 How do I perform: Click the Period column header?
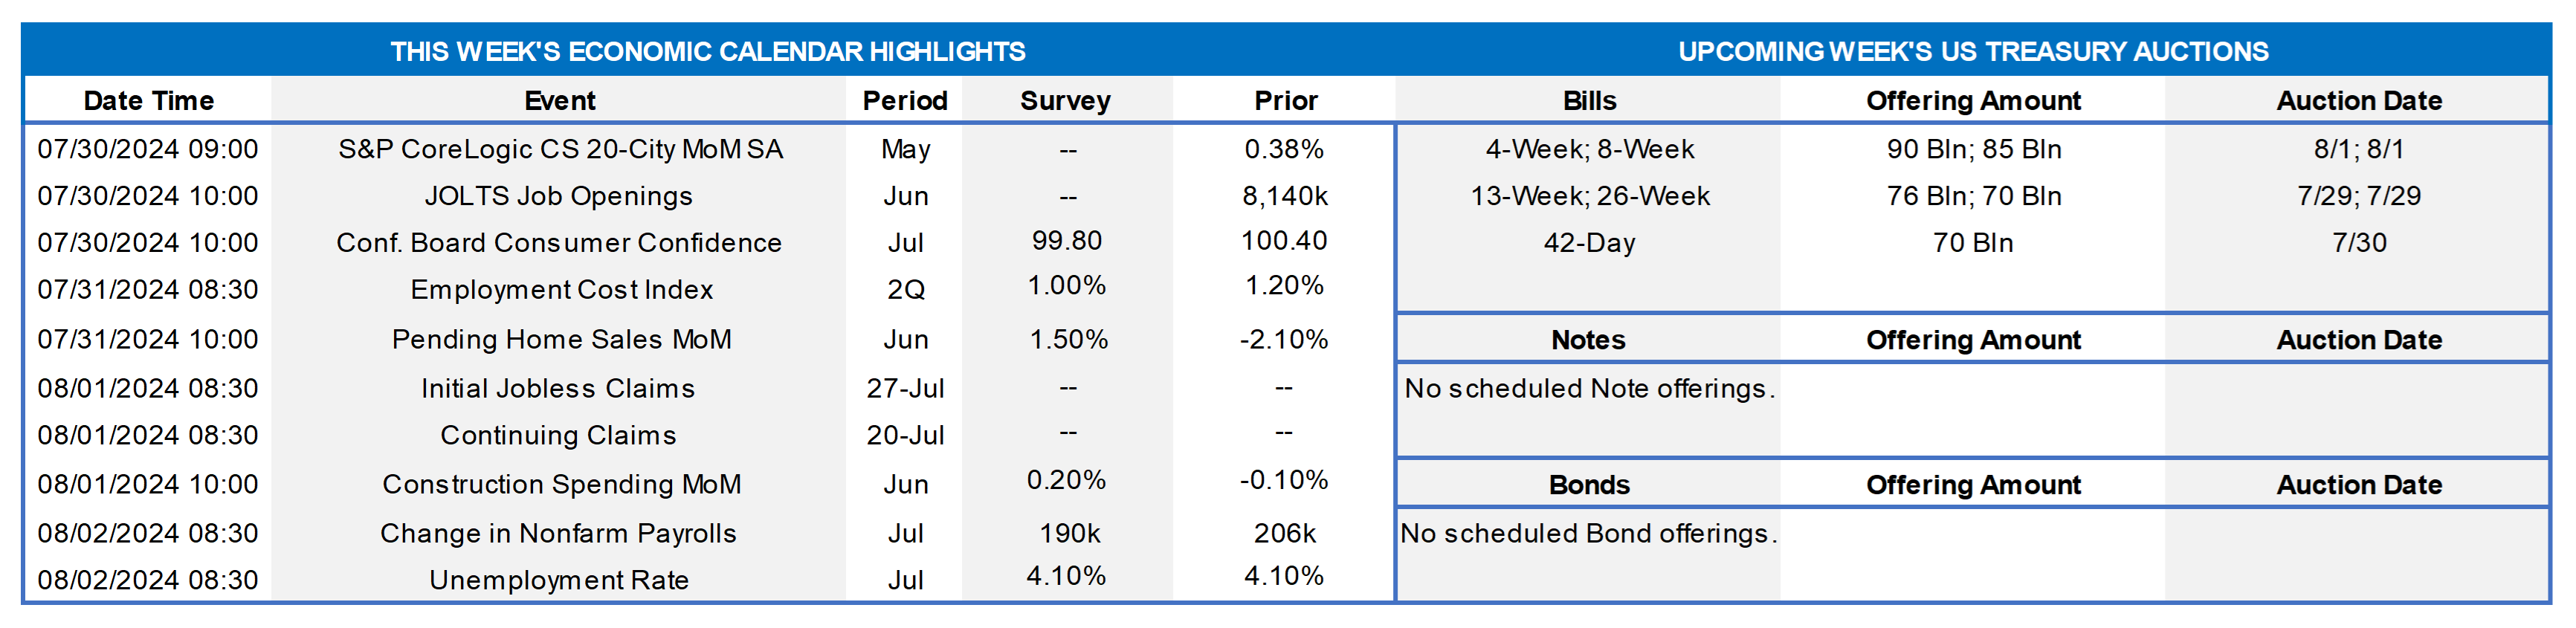pos(904,101)
